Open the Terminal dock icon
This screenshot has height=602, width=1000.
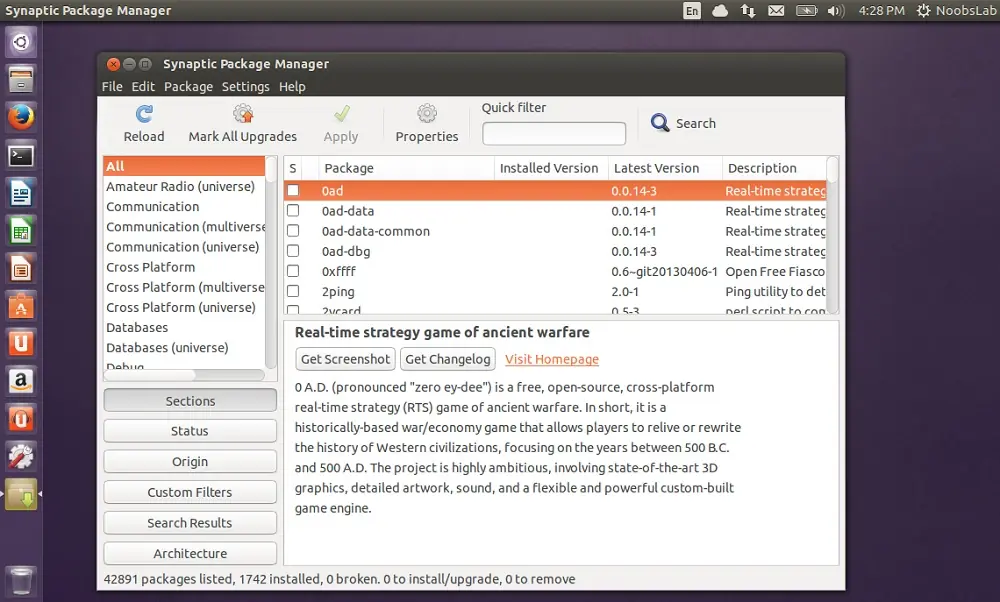coord(21,156)
